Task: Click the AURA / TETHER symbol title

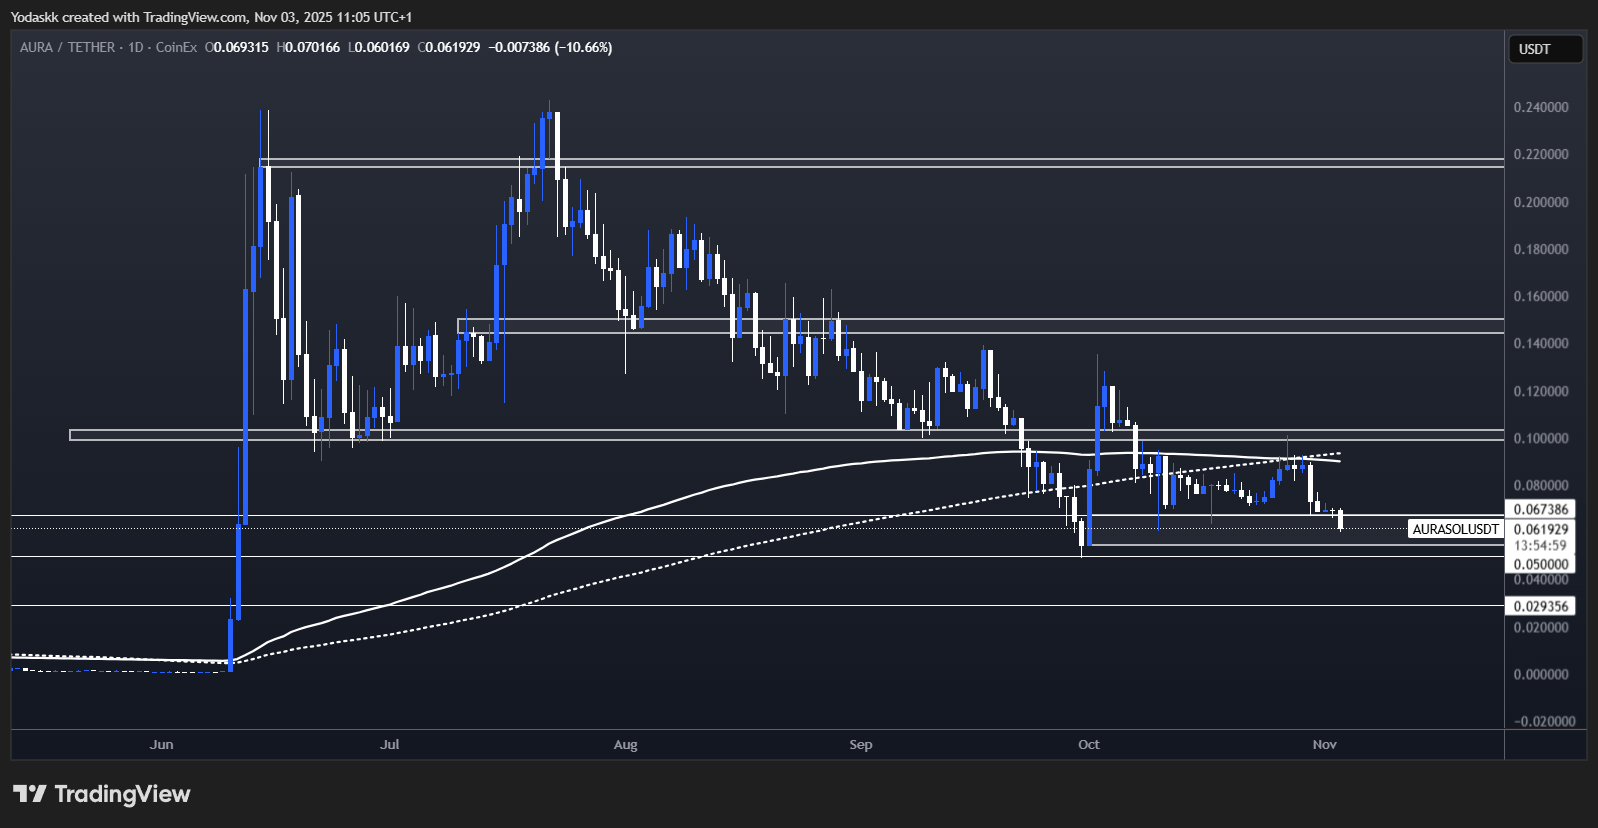Action: [65, 47]
